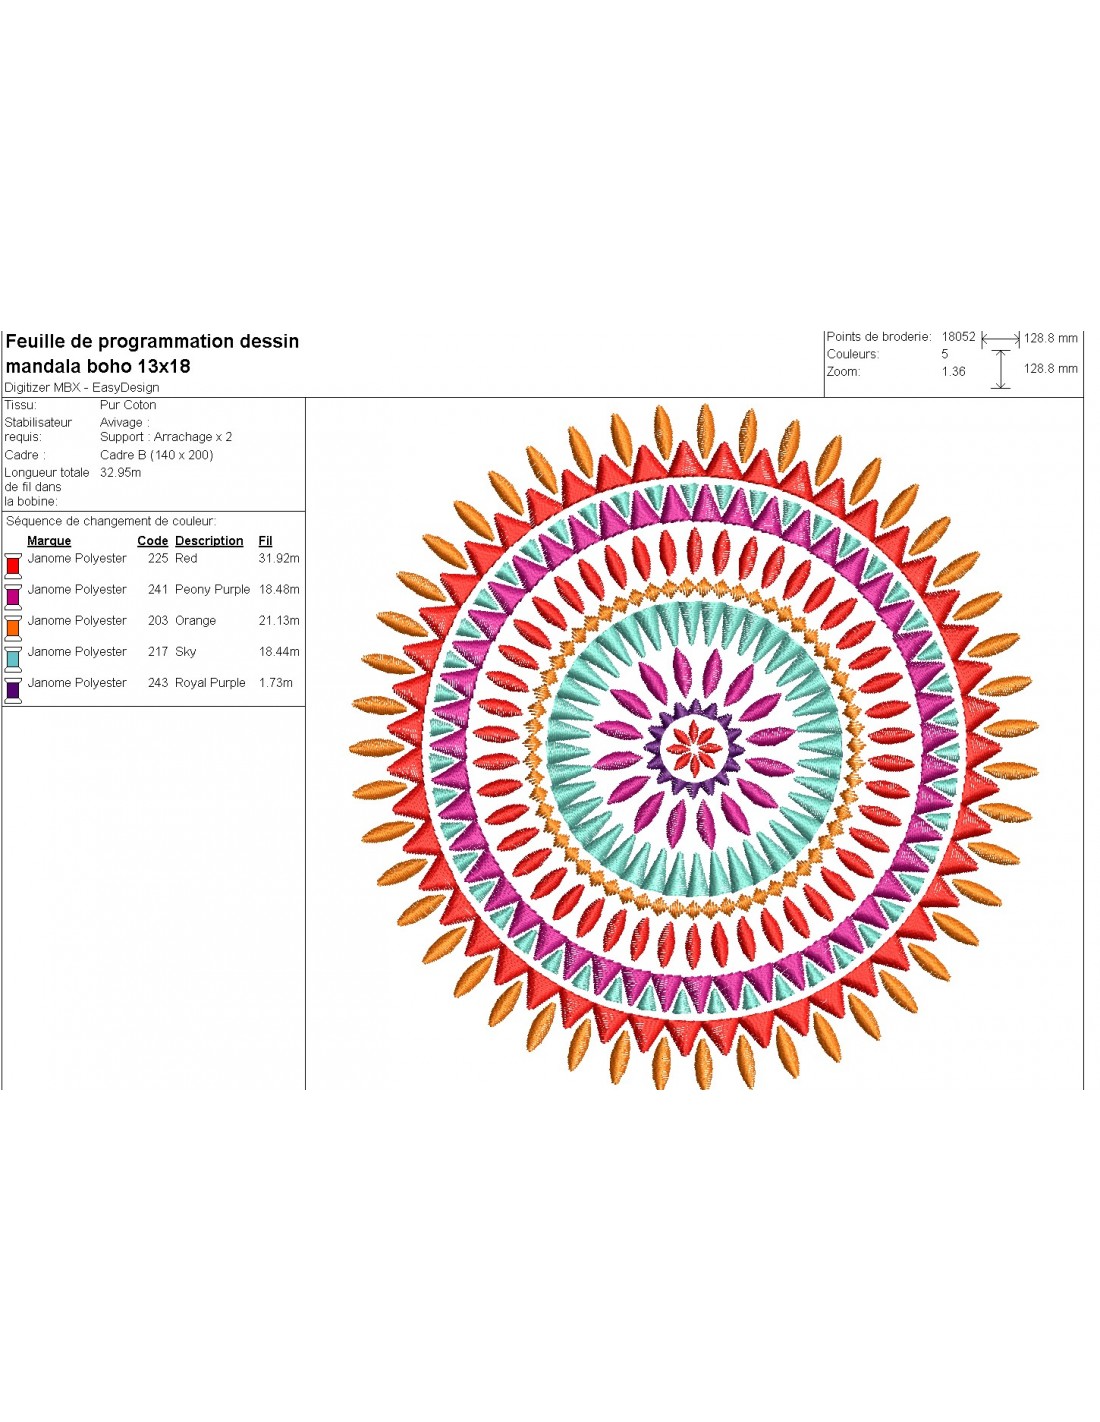This screenshot has height=1422, width=1100.
Task: Click the 'Séquence de changement de couleur' heading
Action: point(111,521)
